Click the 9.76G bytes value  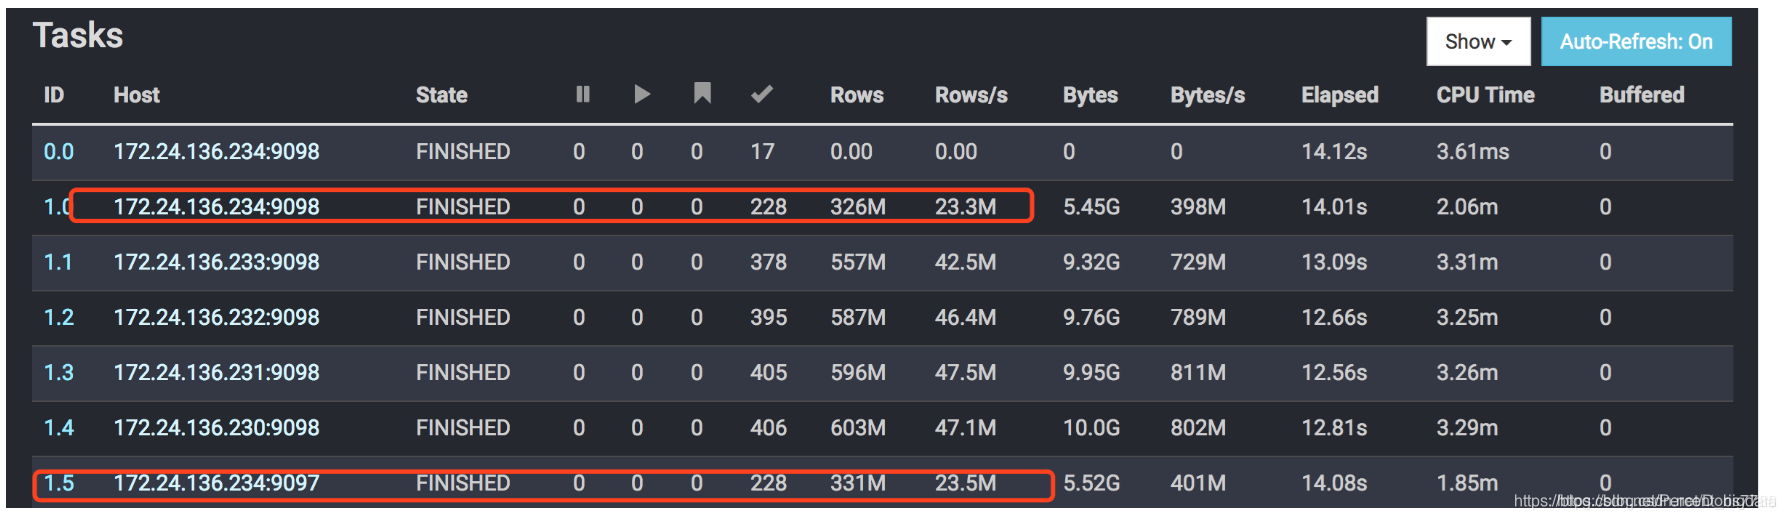tap(1092, 317)
